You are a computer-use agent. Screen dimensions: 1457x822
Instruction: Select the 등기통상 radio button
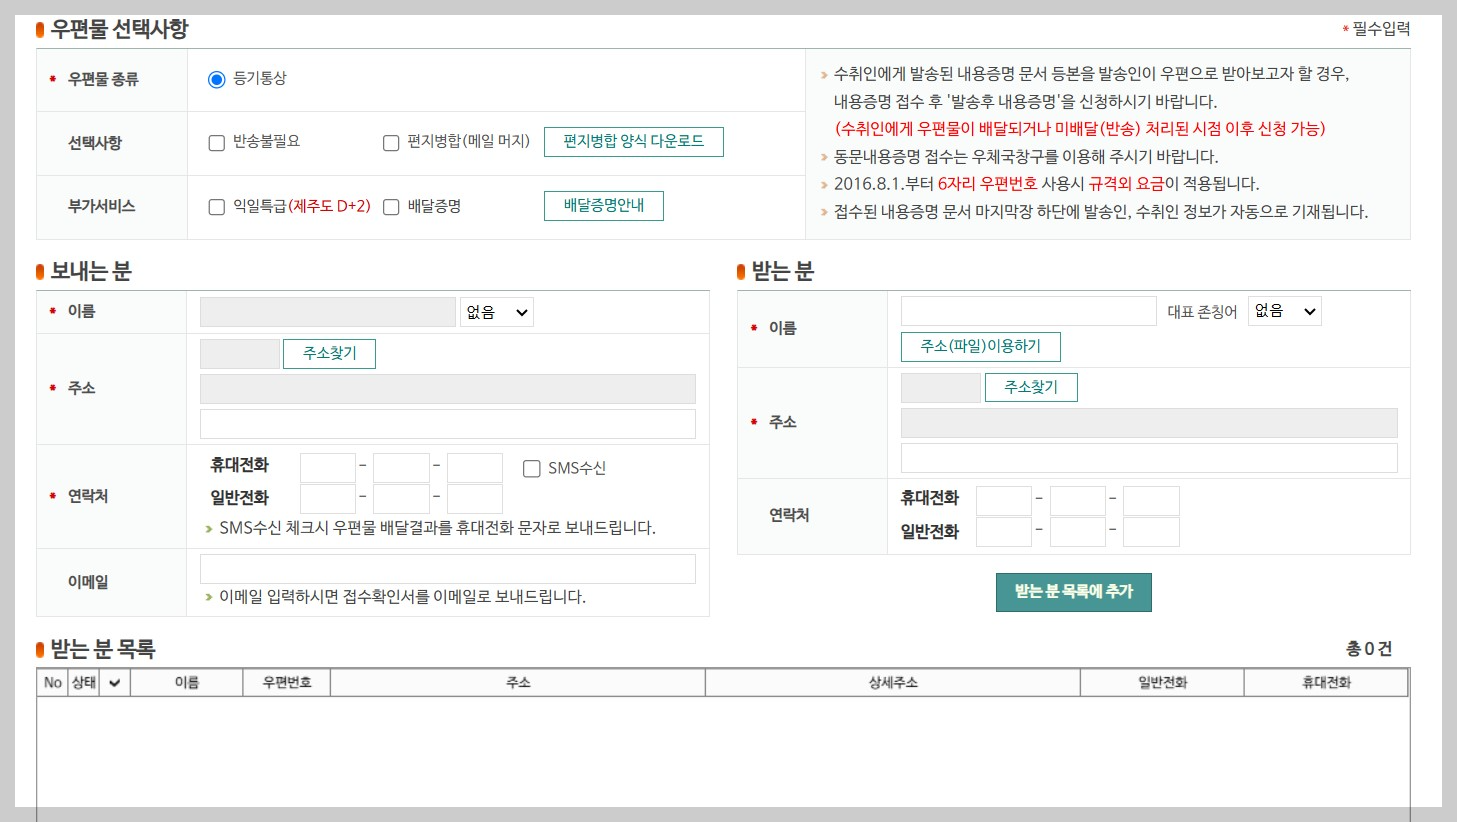[217, 79]
